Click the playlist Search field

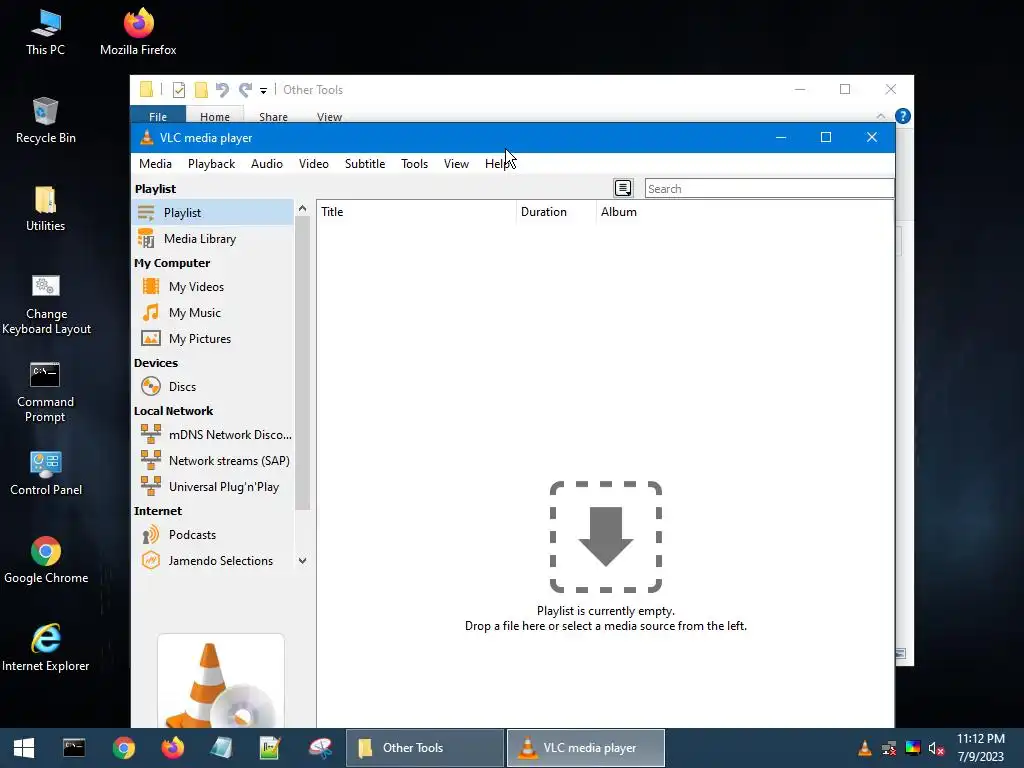coord(769,189)
